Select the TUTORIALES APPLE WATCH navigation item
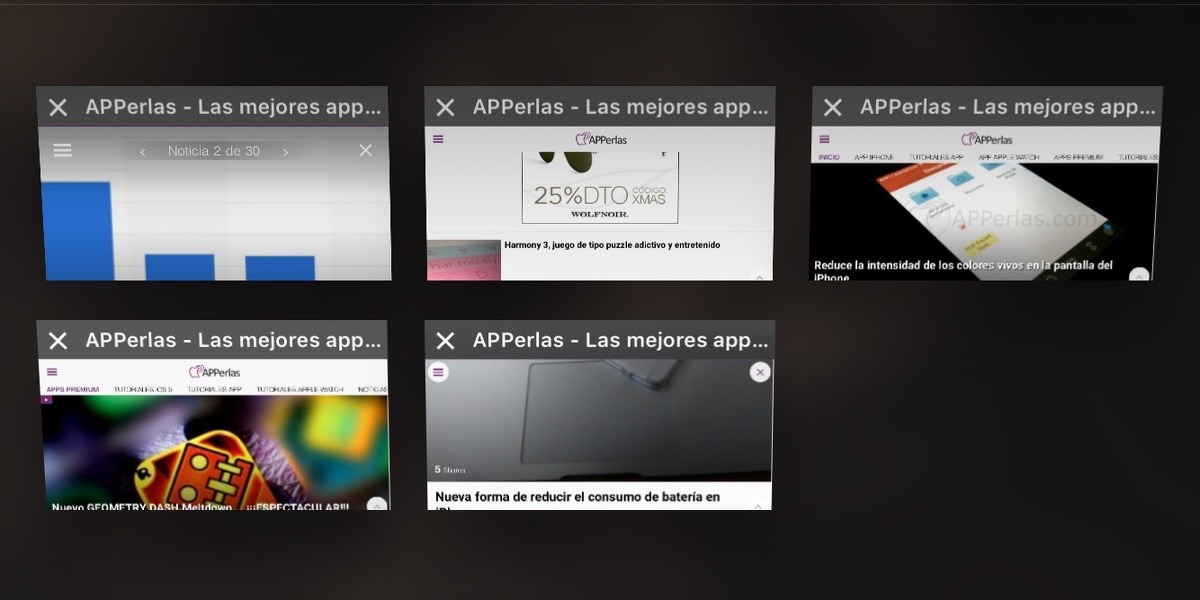 tap(299, 389)
